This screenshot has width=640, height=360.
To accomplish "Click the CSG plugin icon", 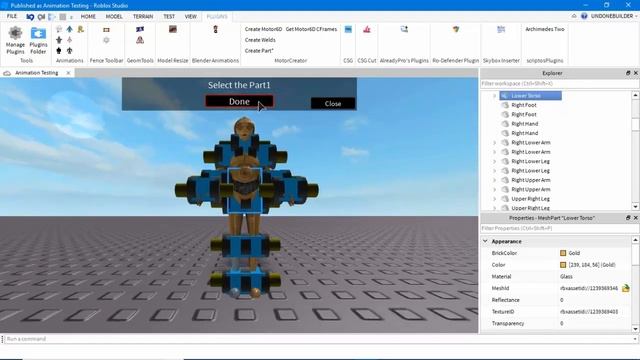I will (x=348, y=29).
